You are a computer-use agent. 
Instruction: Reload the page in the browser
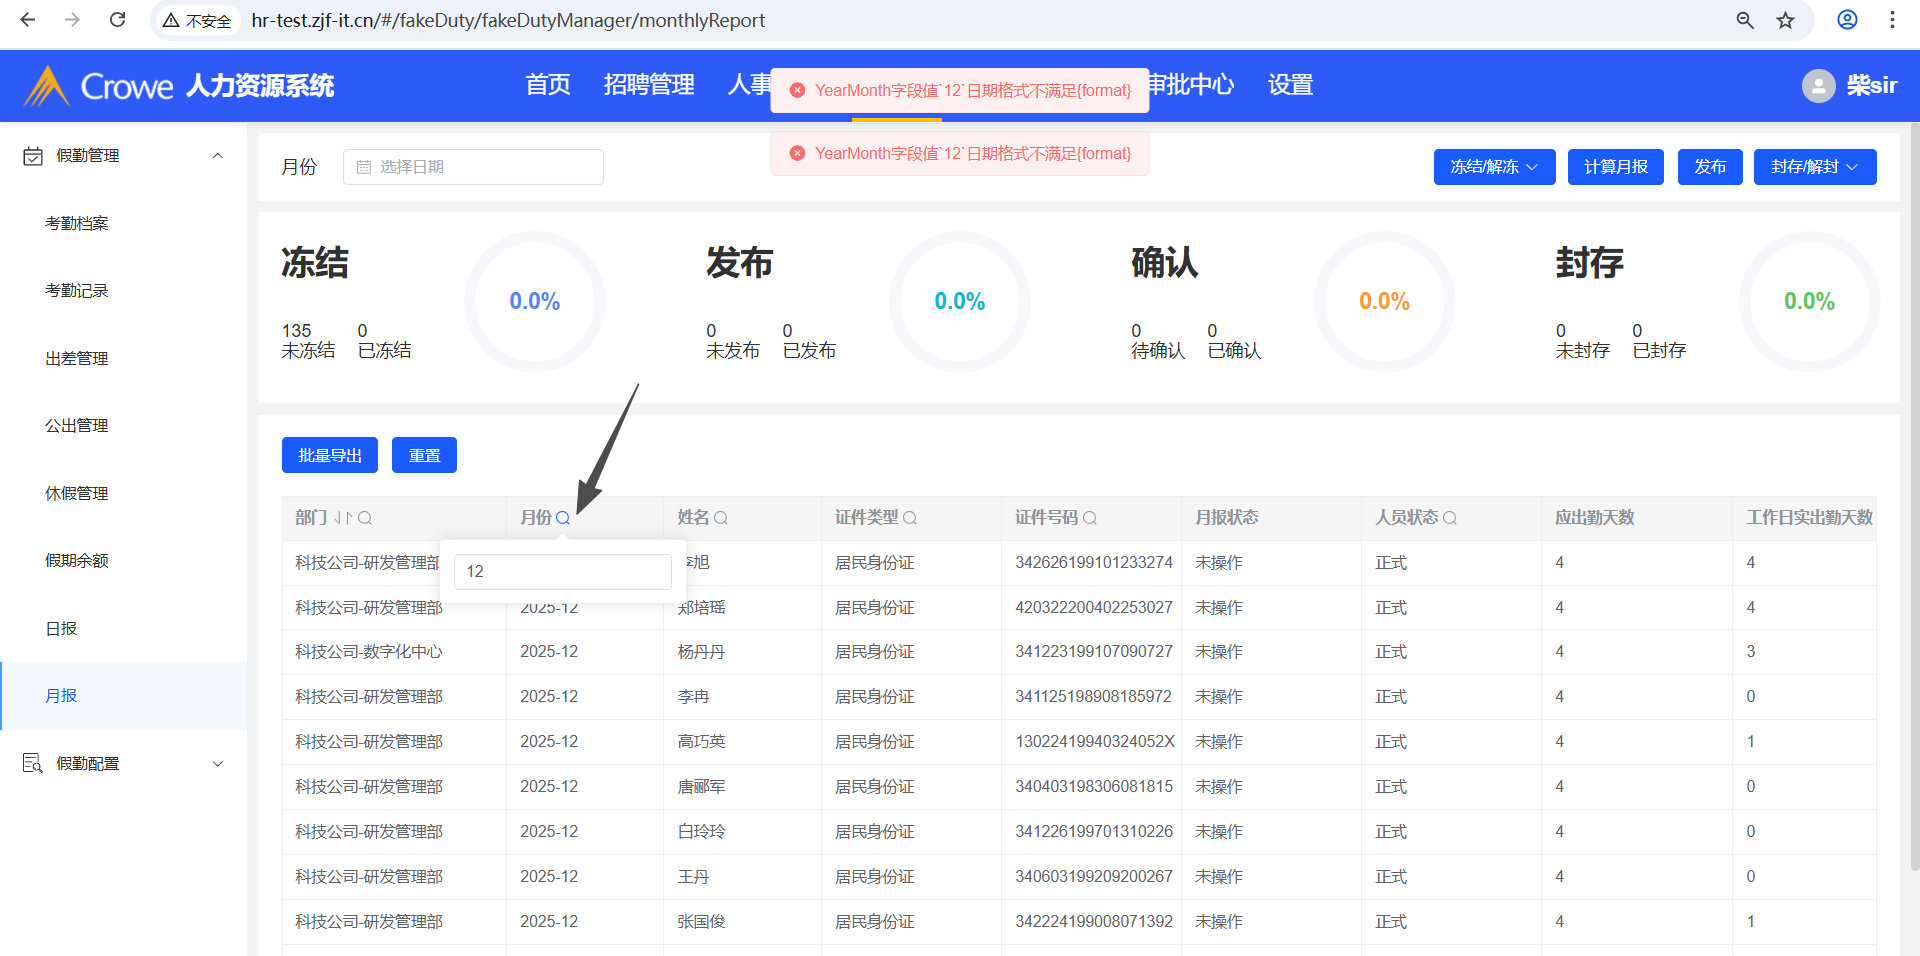pos(117,20)
